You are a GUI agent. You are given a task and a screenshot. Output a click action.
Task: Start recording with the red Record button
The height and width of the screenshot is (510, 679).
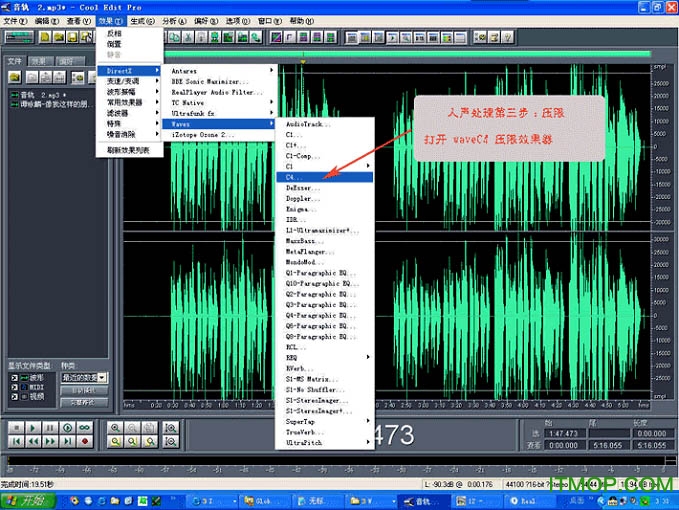pyautogui.click(x=85, y=441)
